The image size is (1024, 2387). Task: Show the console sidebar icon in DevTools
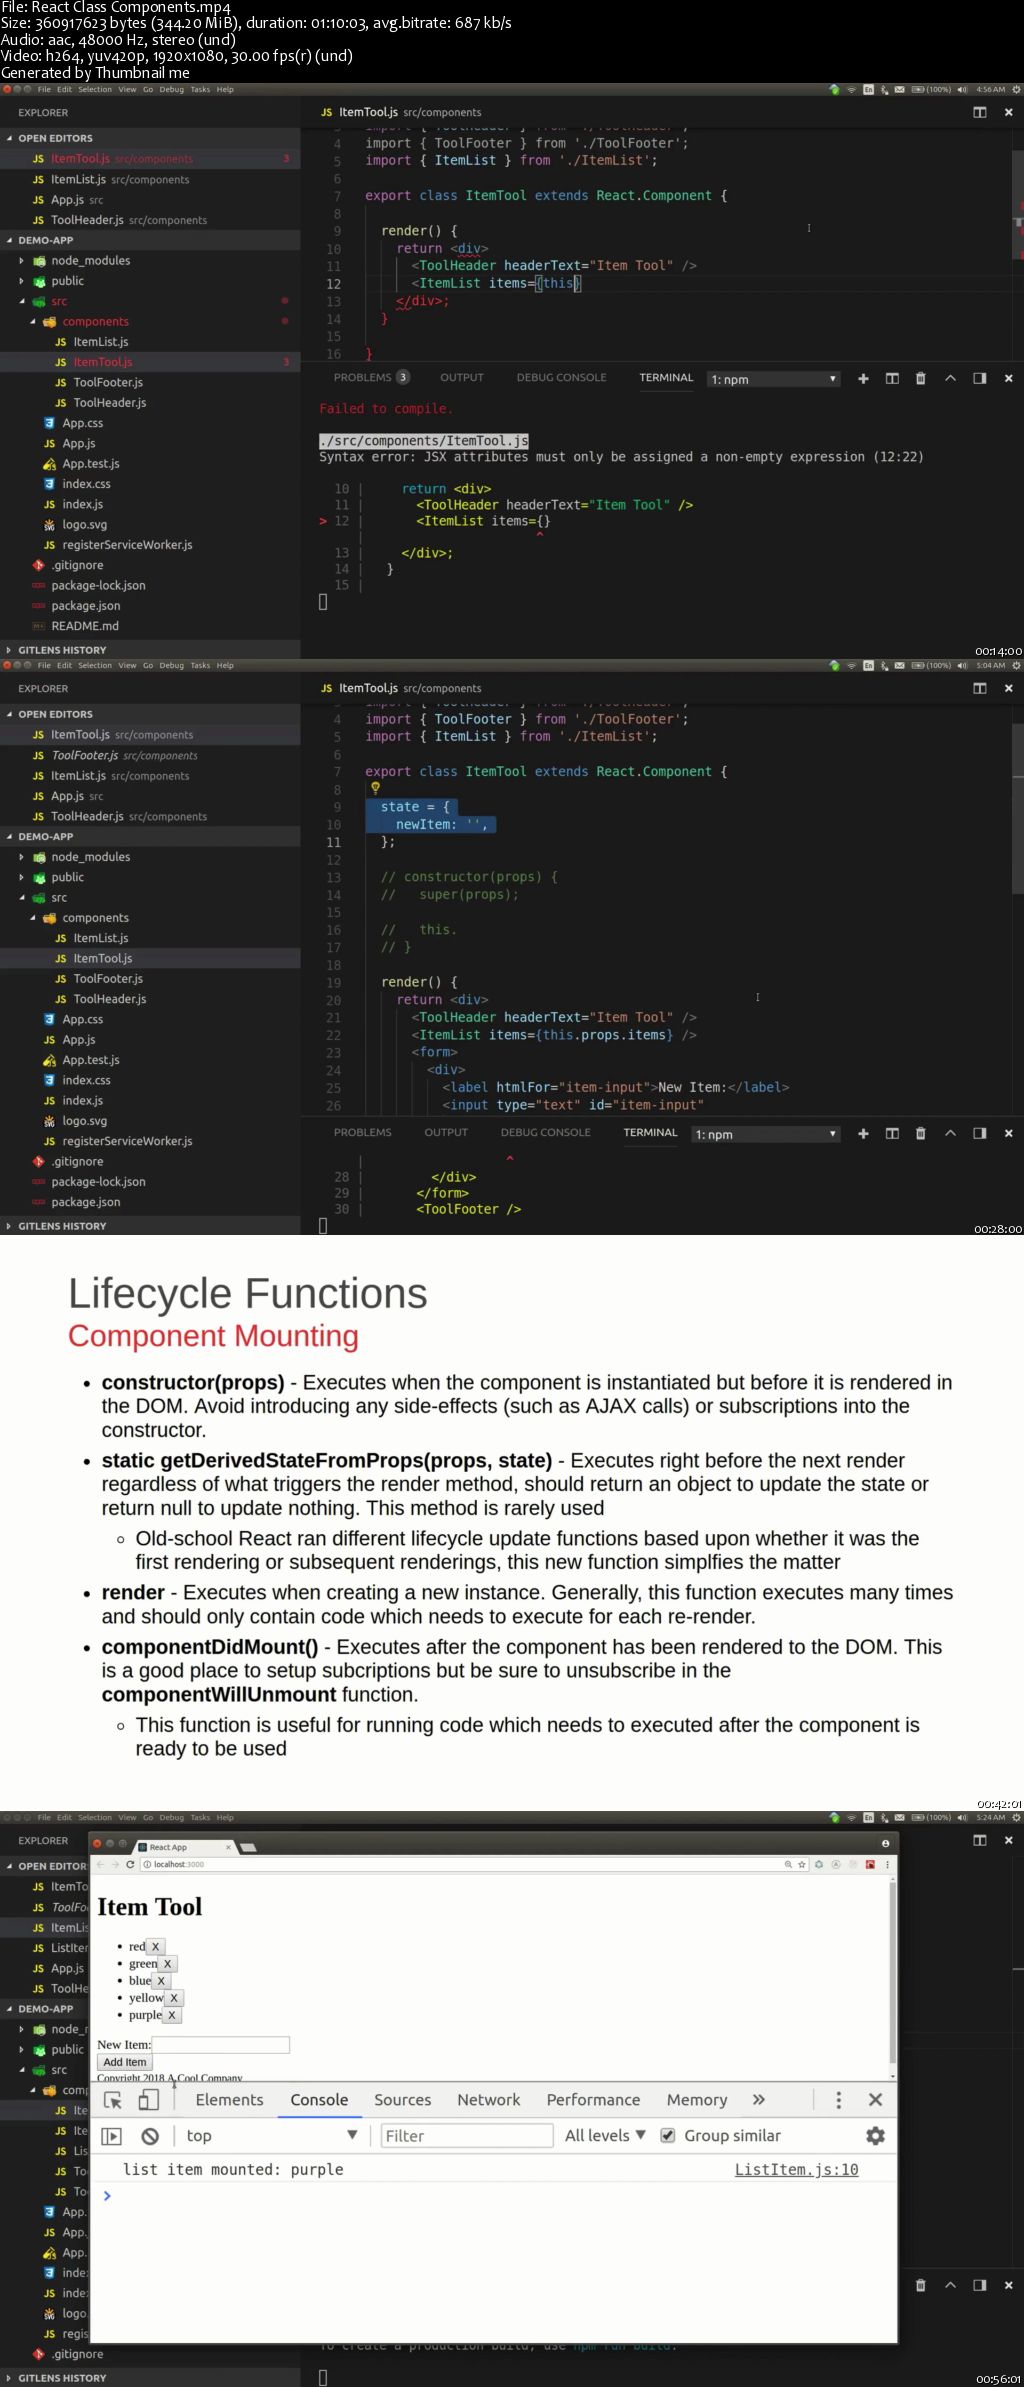coord(112,2136)
